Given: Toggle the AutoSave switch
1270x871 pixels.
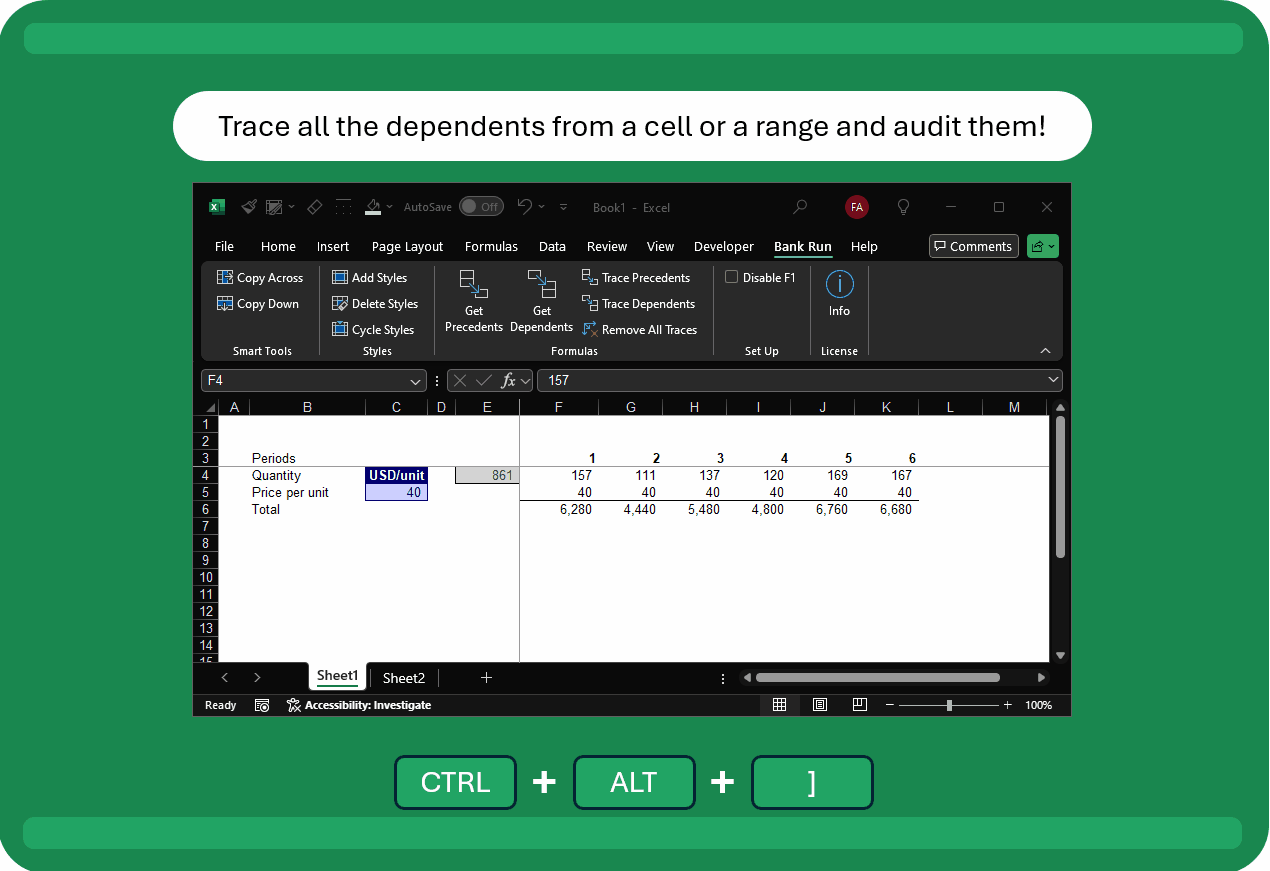Looking at the screenshot, I should coord(481,207).
